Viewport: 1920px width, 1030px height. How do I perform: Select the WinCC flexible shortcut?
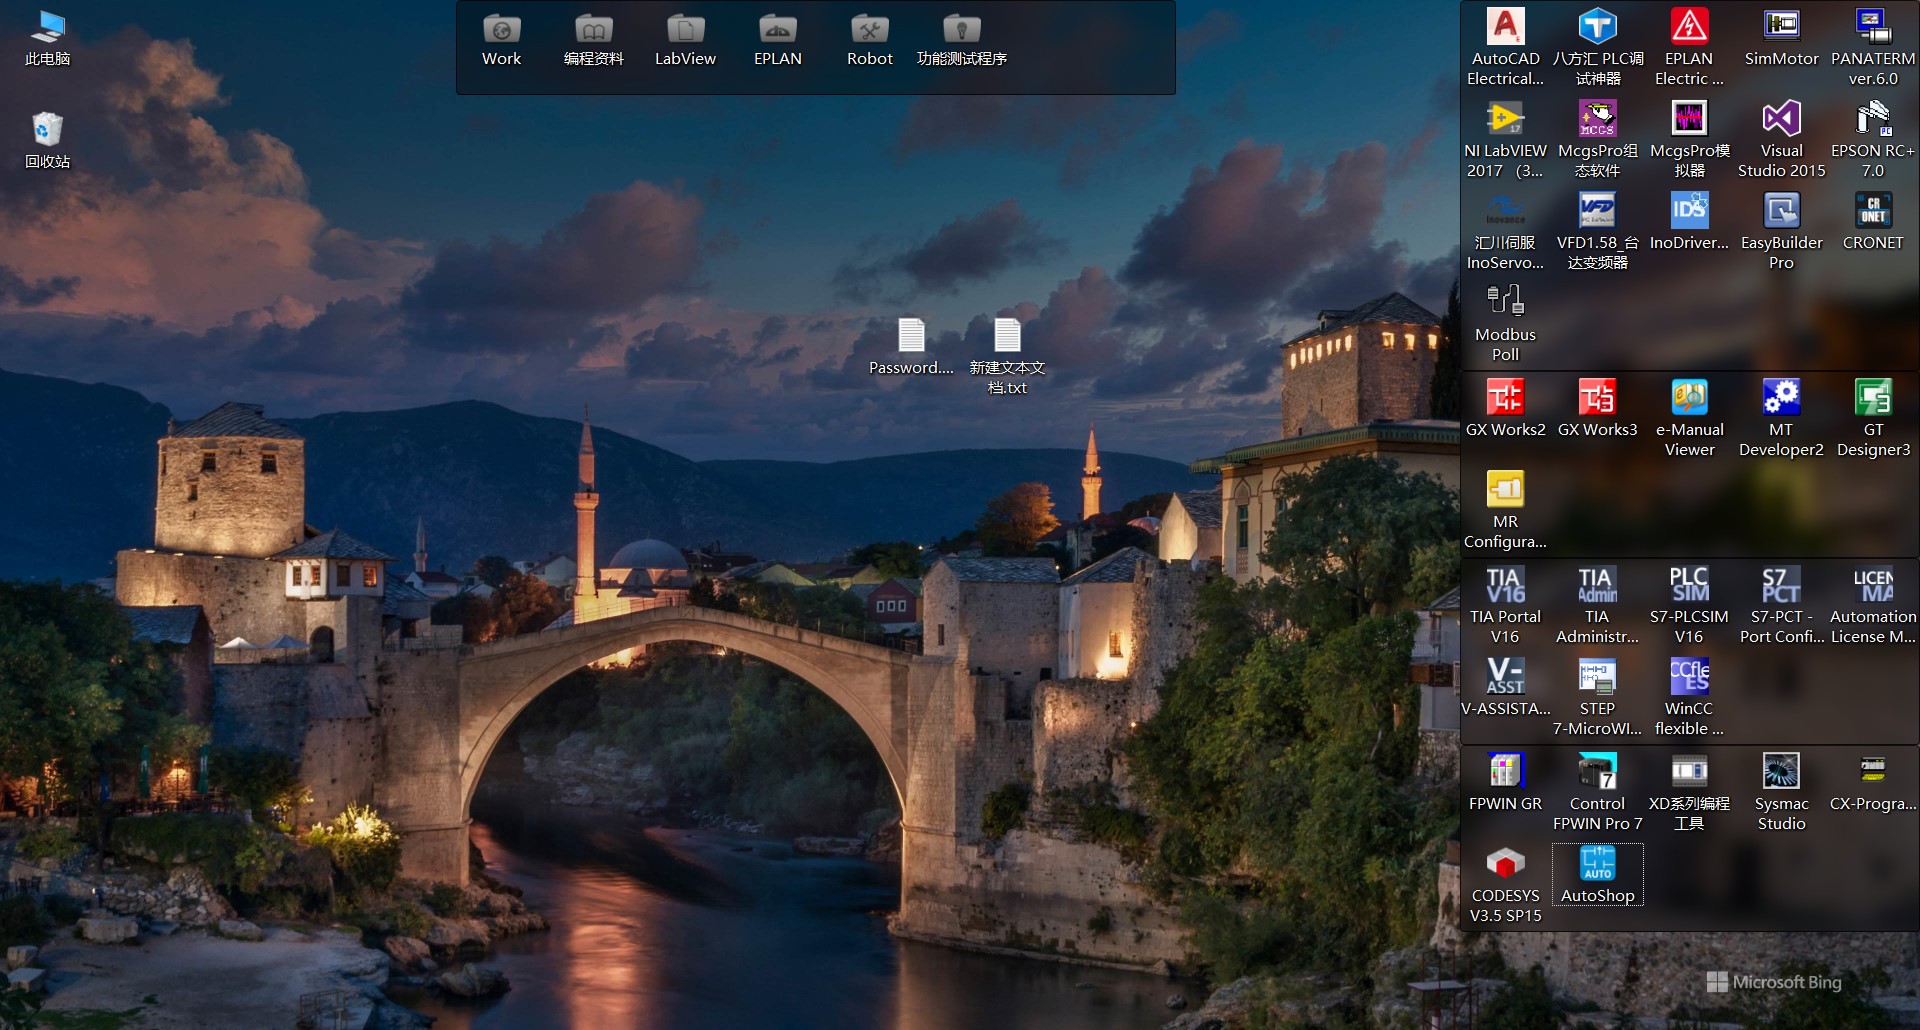(1689, 678)
